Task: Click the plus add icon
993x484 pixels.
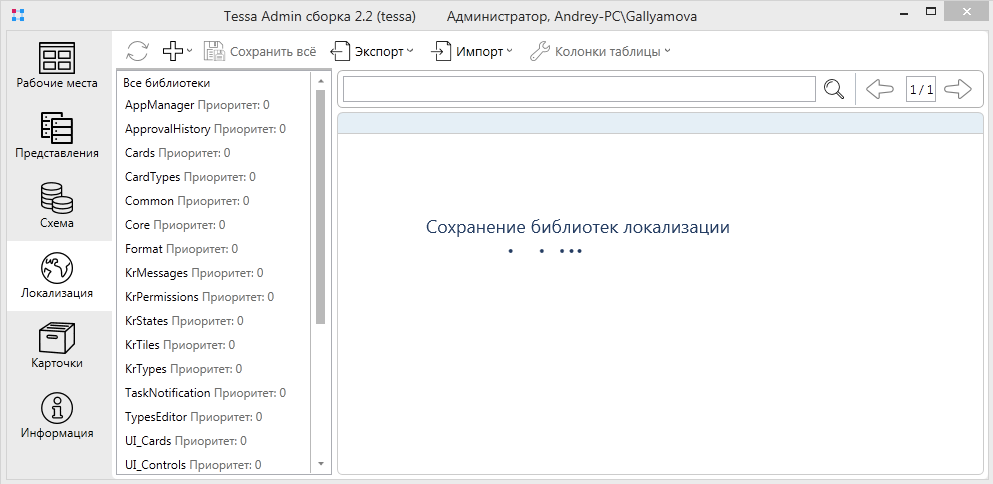Action: 174,51
